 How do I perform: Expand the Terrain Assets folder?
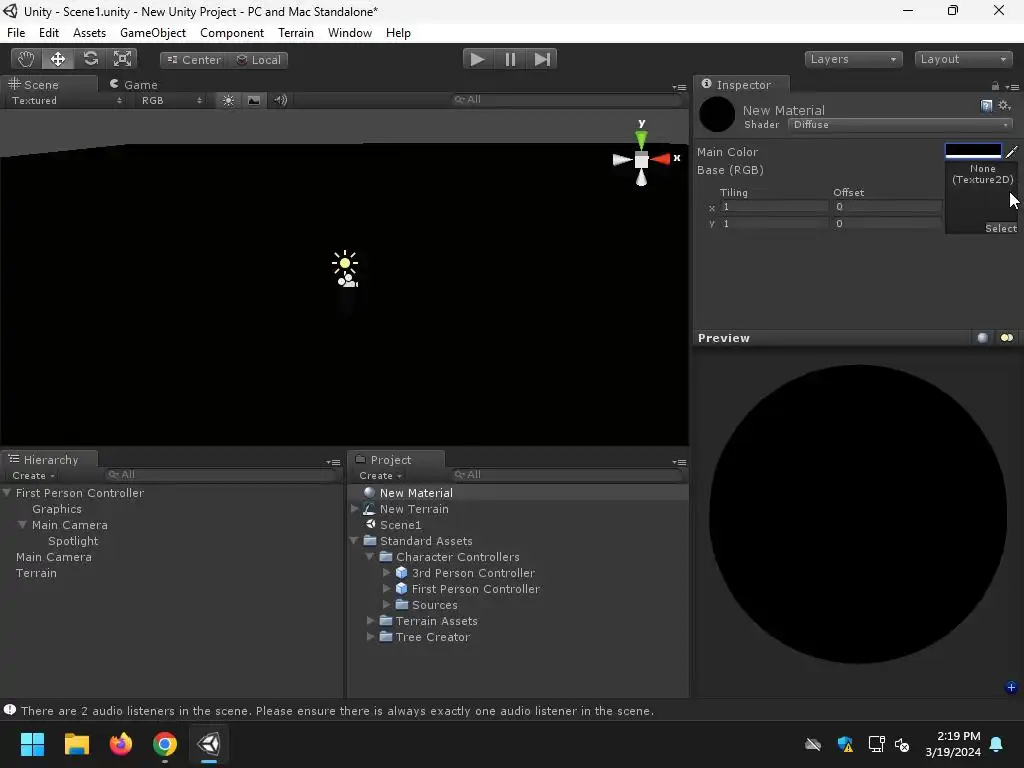pyautogui.click(x=370, y=620)
